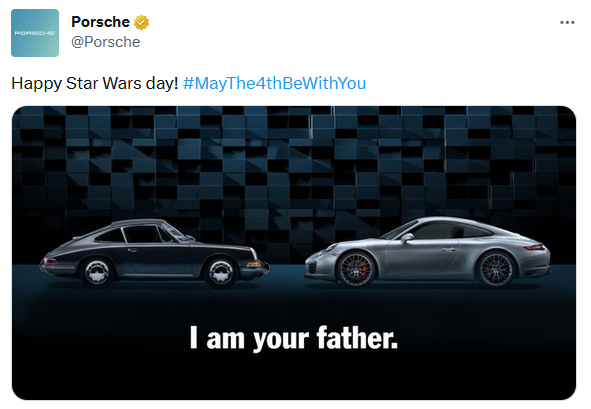The height and width of the screenshot is (409, 591).
Task: Click the classic black Porsche 911 in the image
Action: (x=154, y=253)
